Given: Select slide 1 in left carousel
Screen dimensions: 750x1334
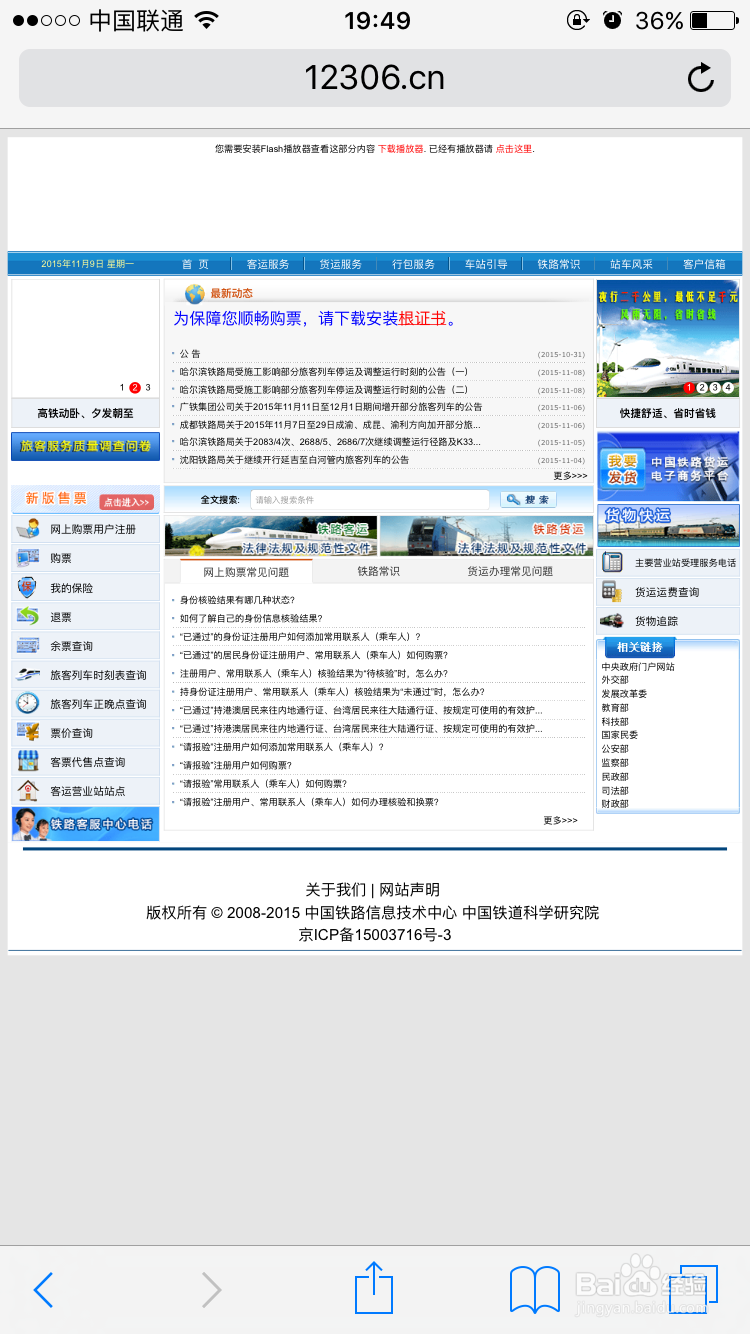Looking at the screenshot, I should click(122, 387).
